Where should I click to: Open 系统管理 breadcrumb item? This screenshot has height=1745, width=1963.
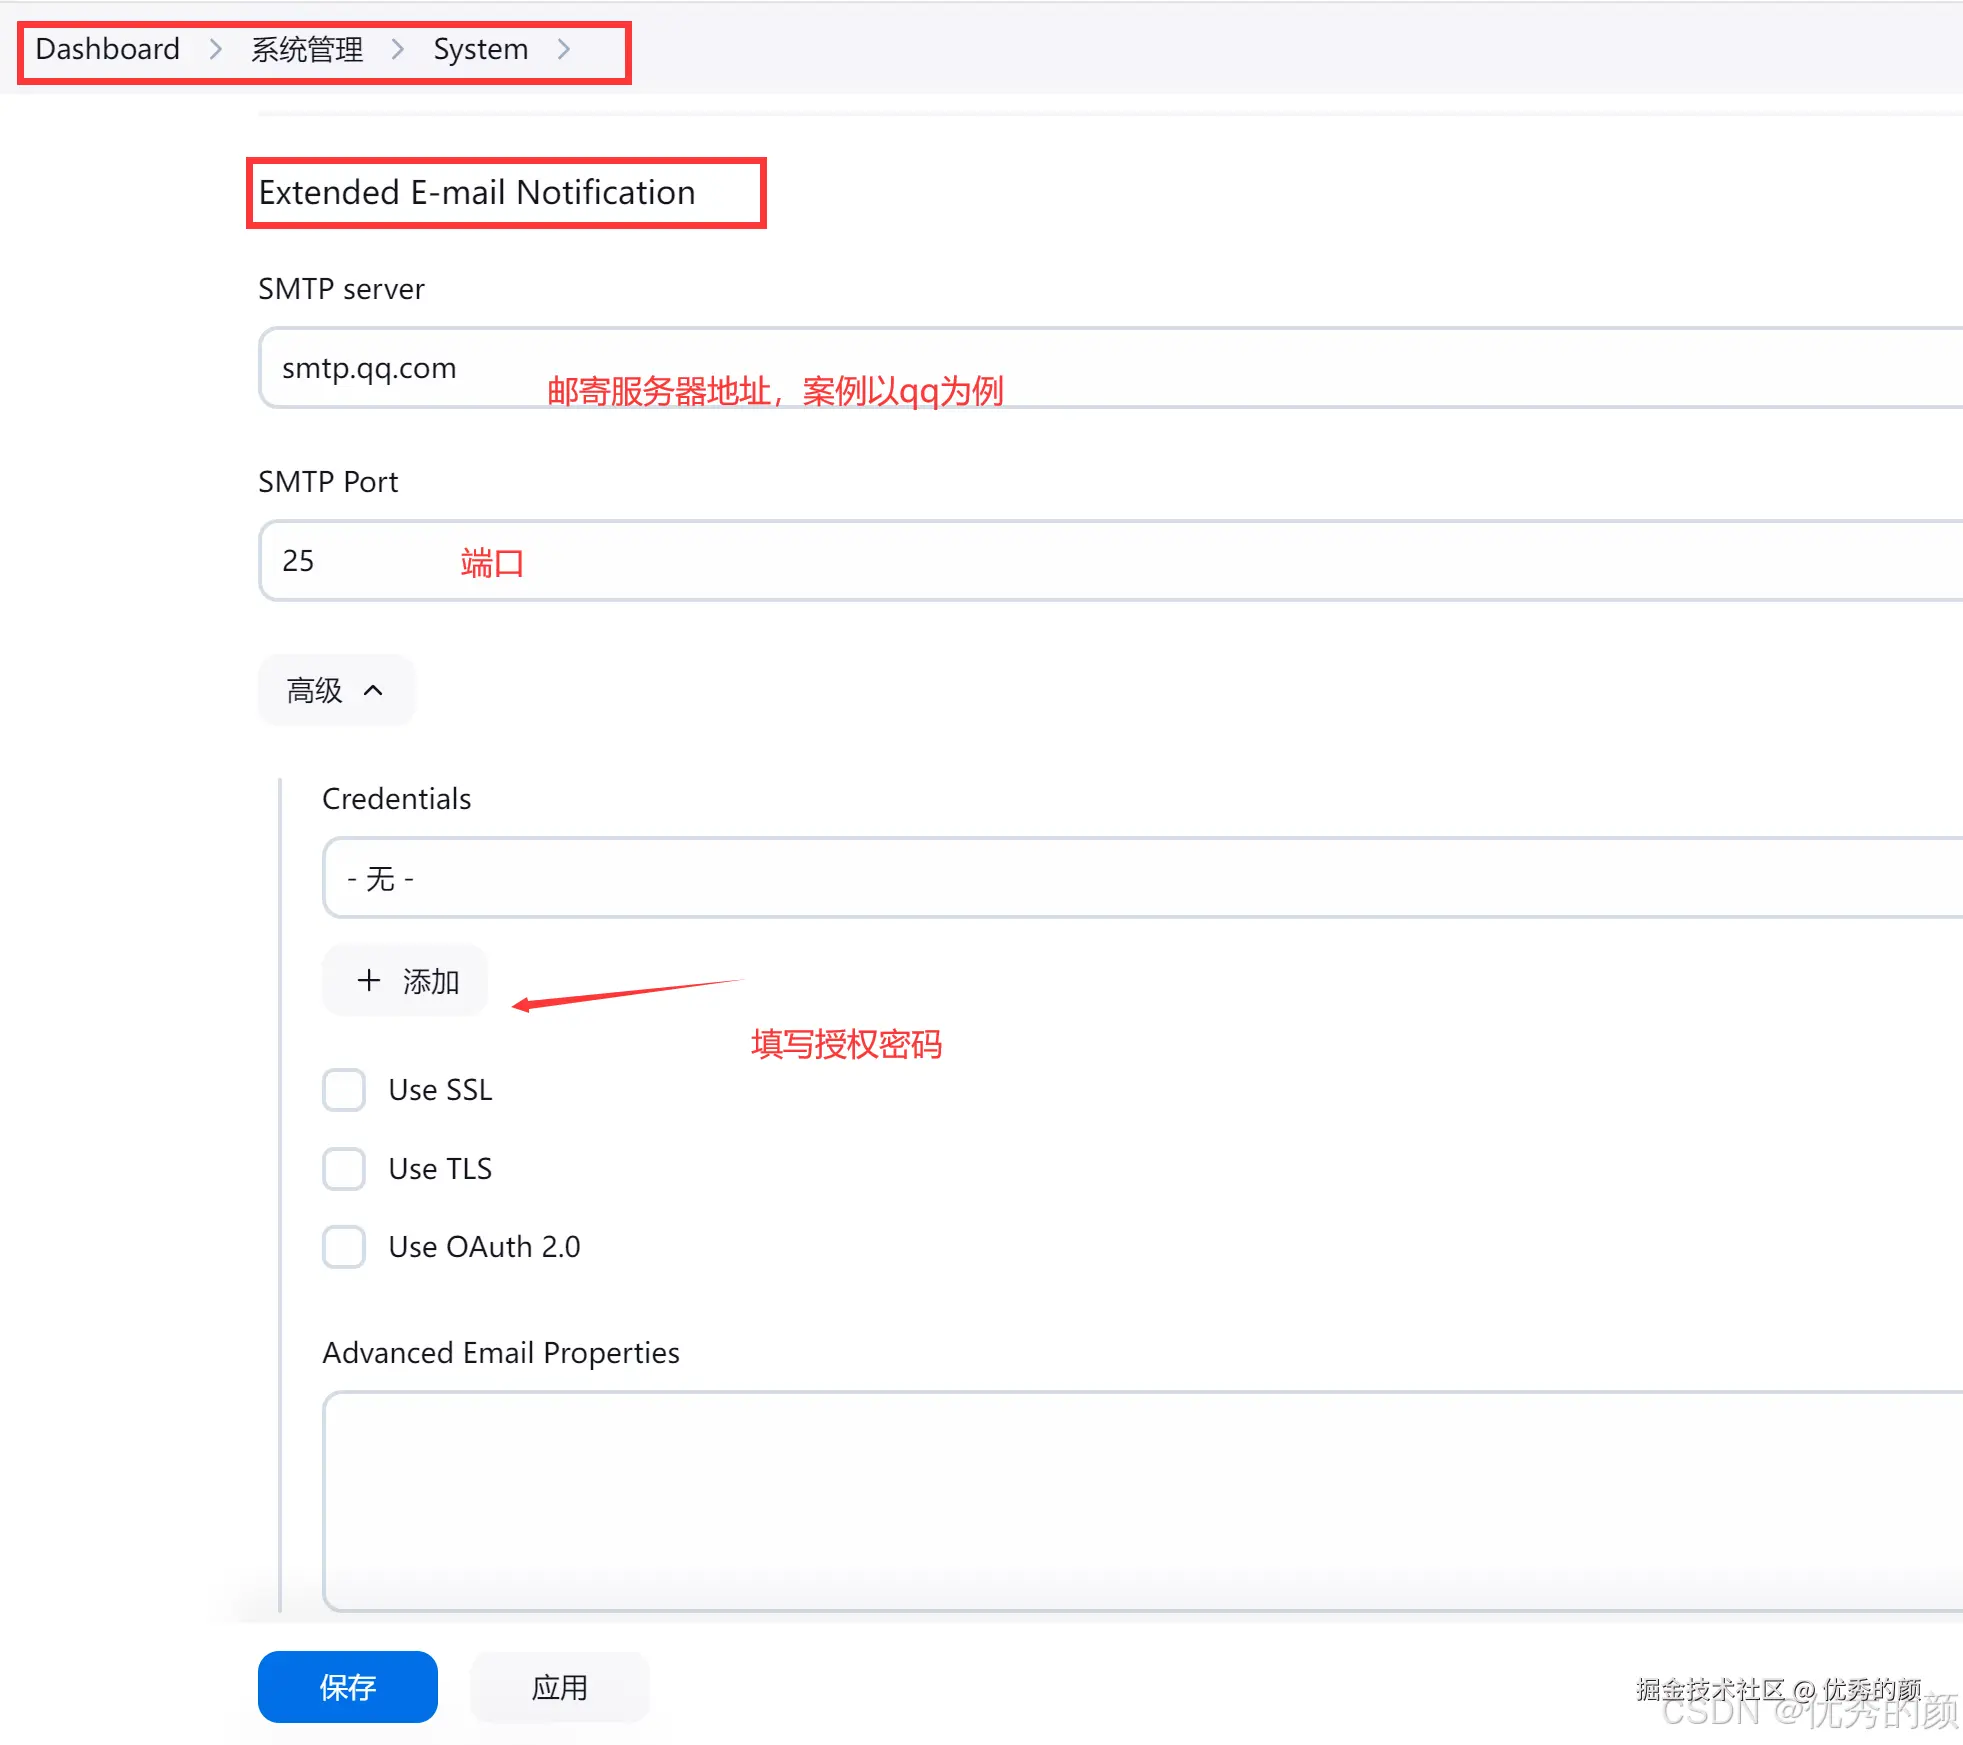click(307, 49)
